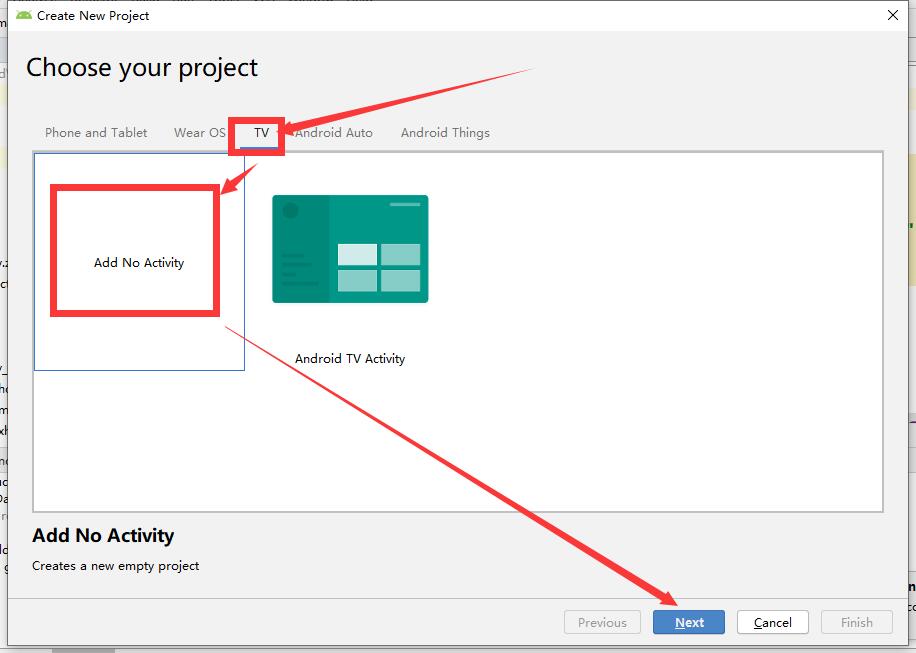Click the grayed-out Finish button

click(x=856, y=622)
